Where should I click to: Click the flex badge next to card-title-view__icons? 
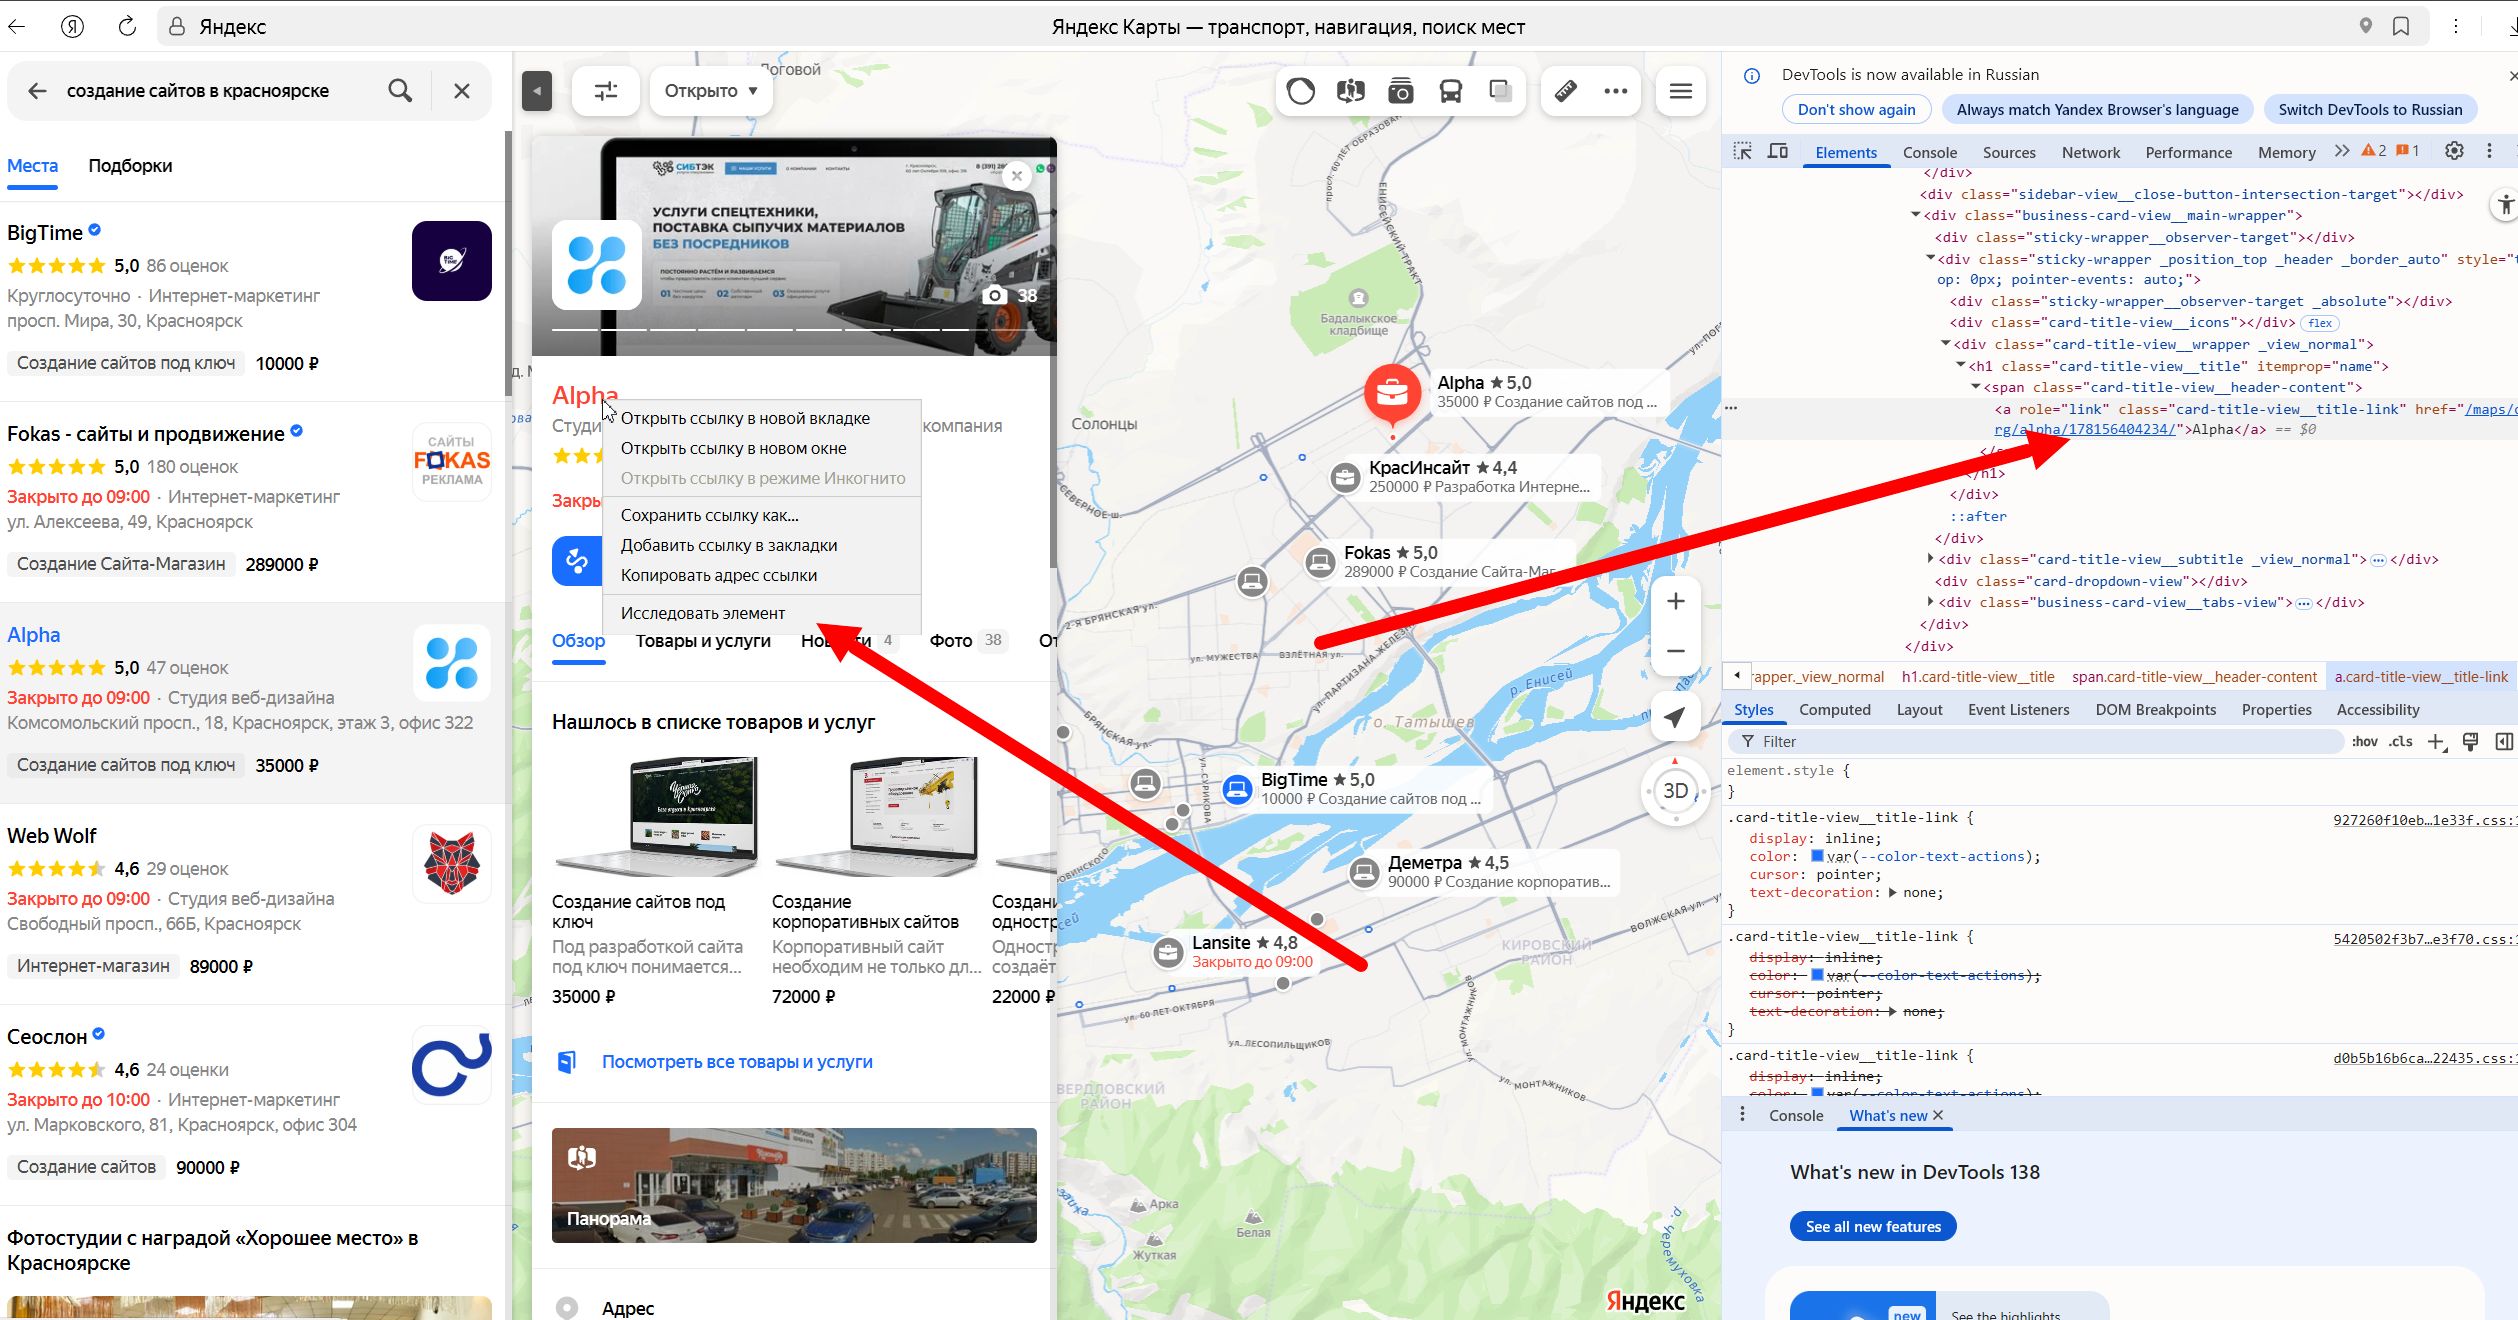point(2320,323)
